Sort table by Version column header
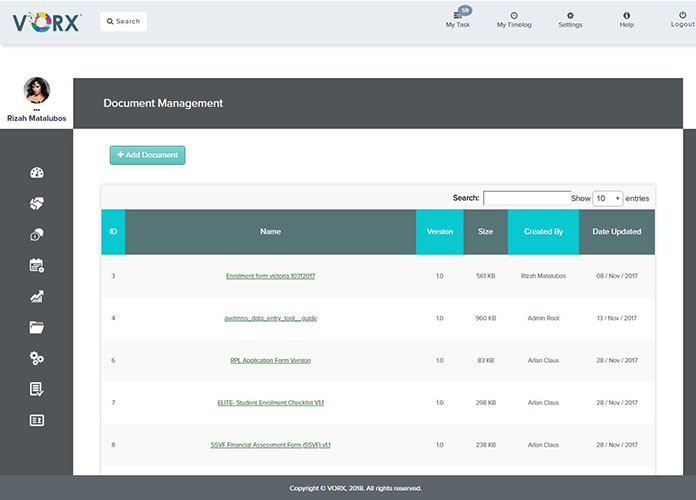Viewport: 696px width, 500px height. [x=439, y=231]
